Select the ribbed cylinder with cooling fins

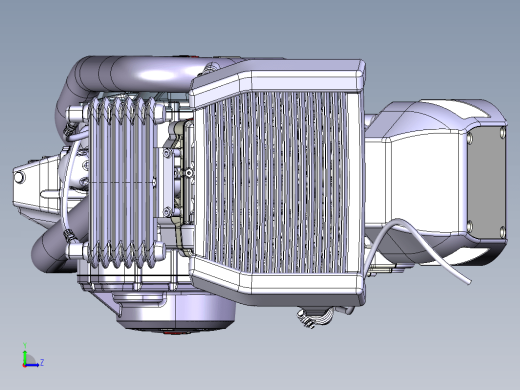(122, 183)
